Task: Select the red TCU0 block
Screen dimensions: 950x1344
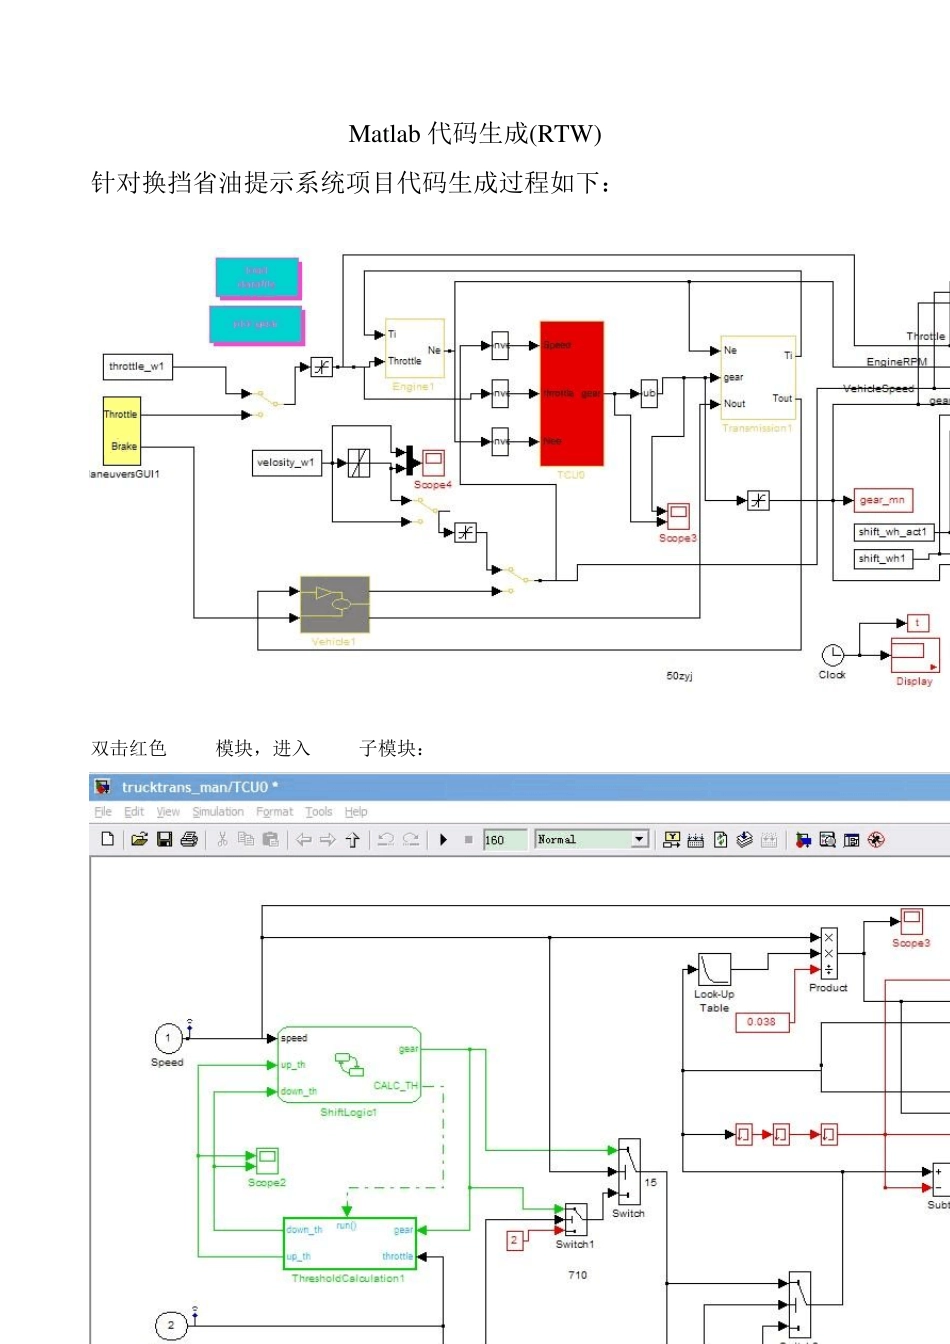Action: click(x=572, y=394)
